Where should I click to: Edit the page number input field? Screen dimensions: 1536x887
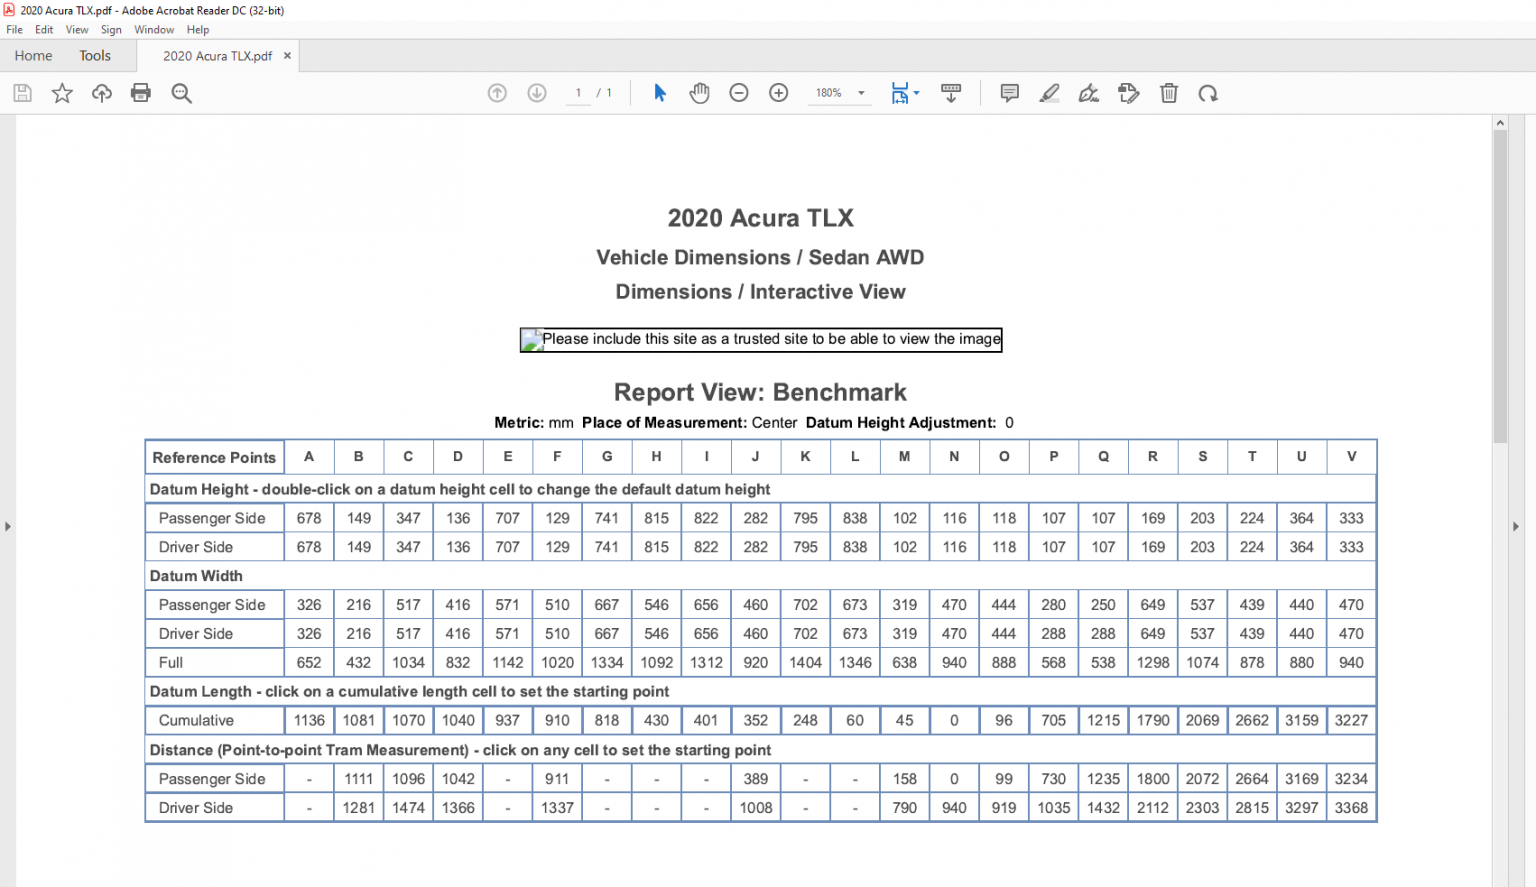(578, 92)
